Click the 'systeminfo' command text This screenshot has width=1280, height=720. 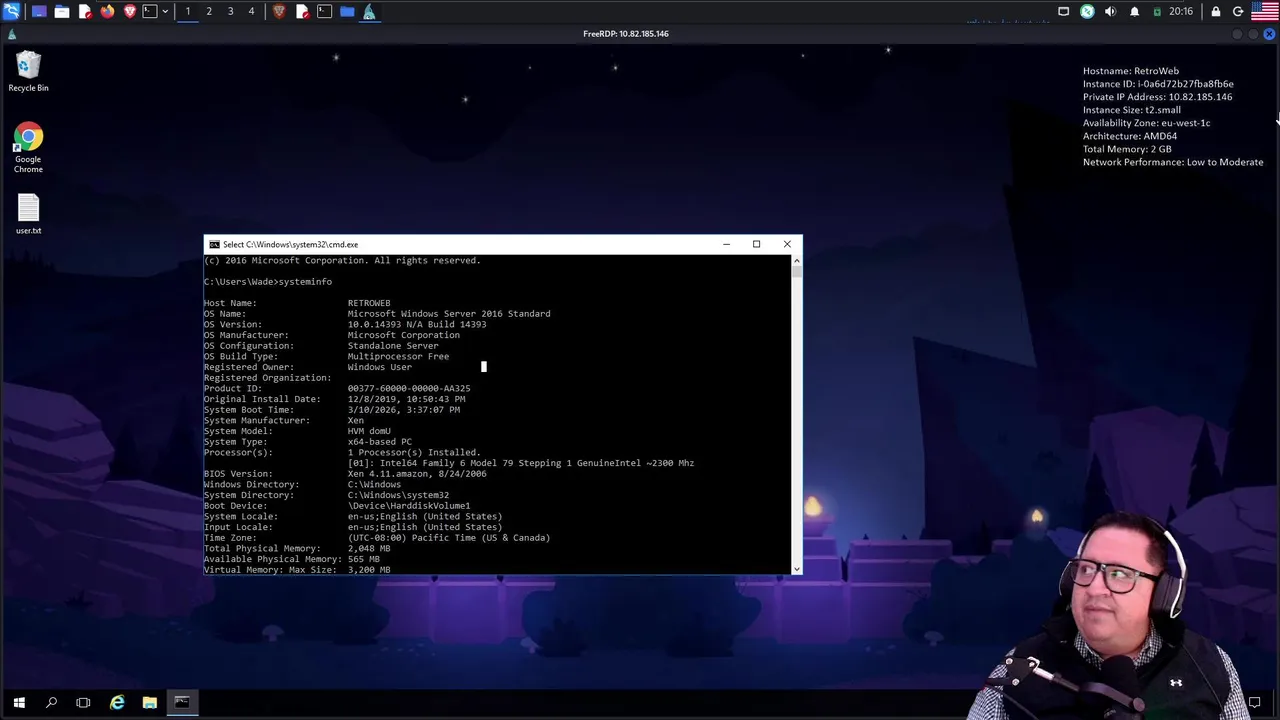click(305, 282)
